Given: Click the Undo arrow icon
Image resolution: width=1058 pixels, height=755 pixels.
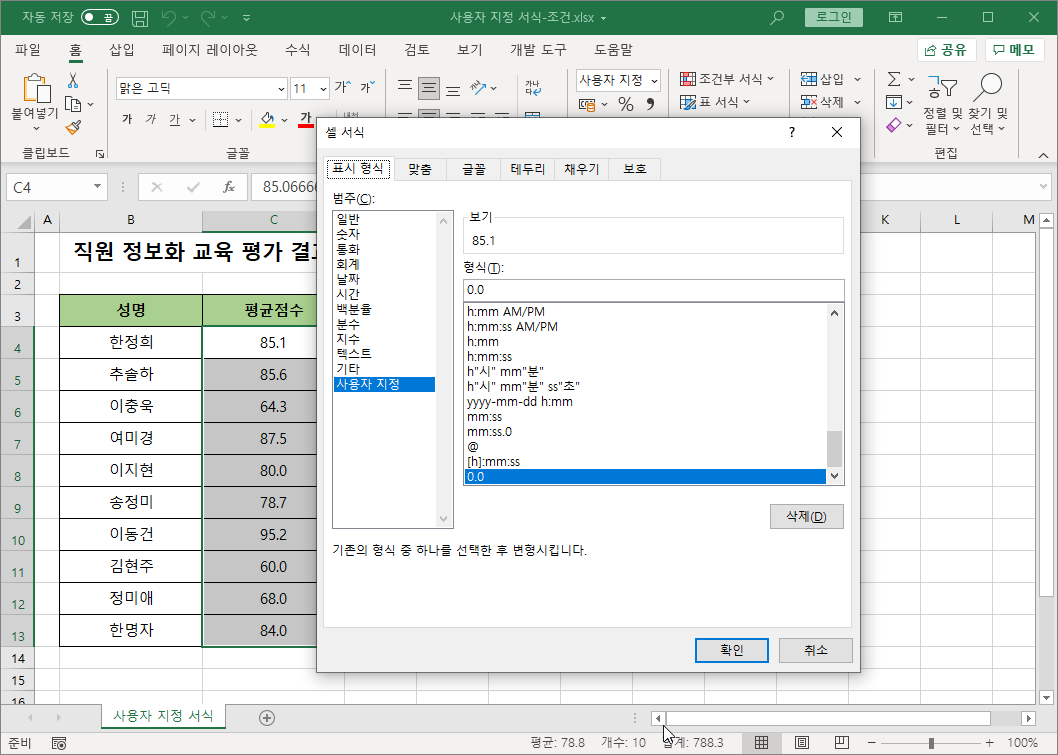Looking at the screenshot, I should (169, 18).
